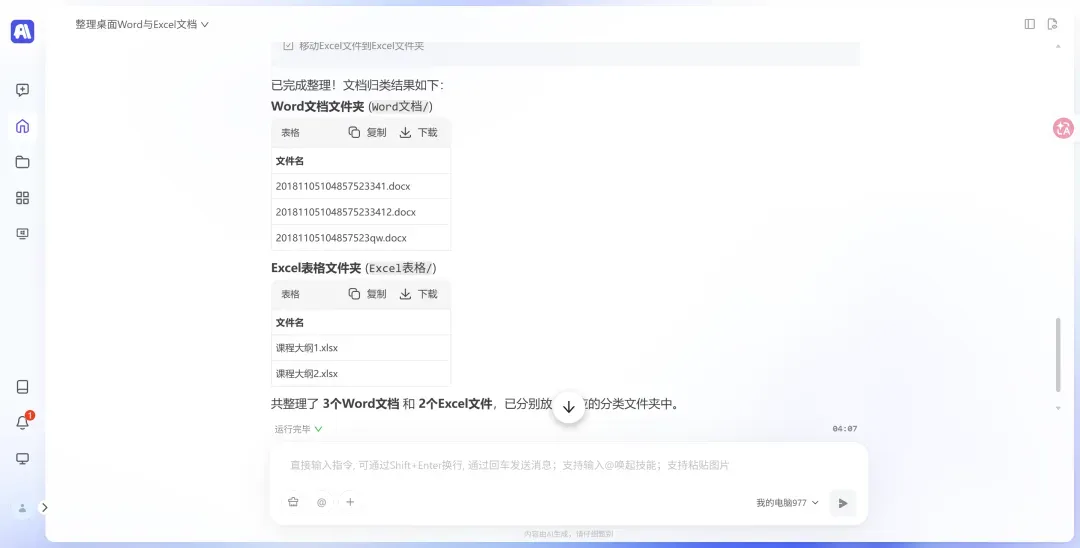Open the home icon in sidebar
Viewport: 1080px width, 548px height.
pyautogui.click(x=22, y=126)
